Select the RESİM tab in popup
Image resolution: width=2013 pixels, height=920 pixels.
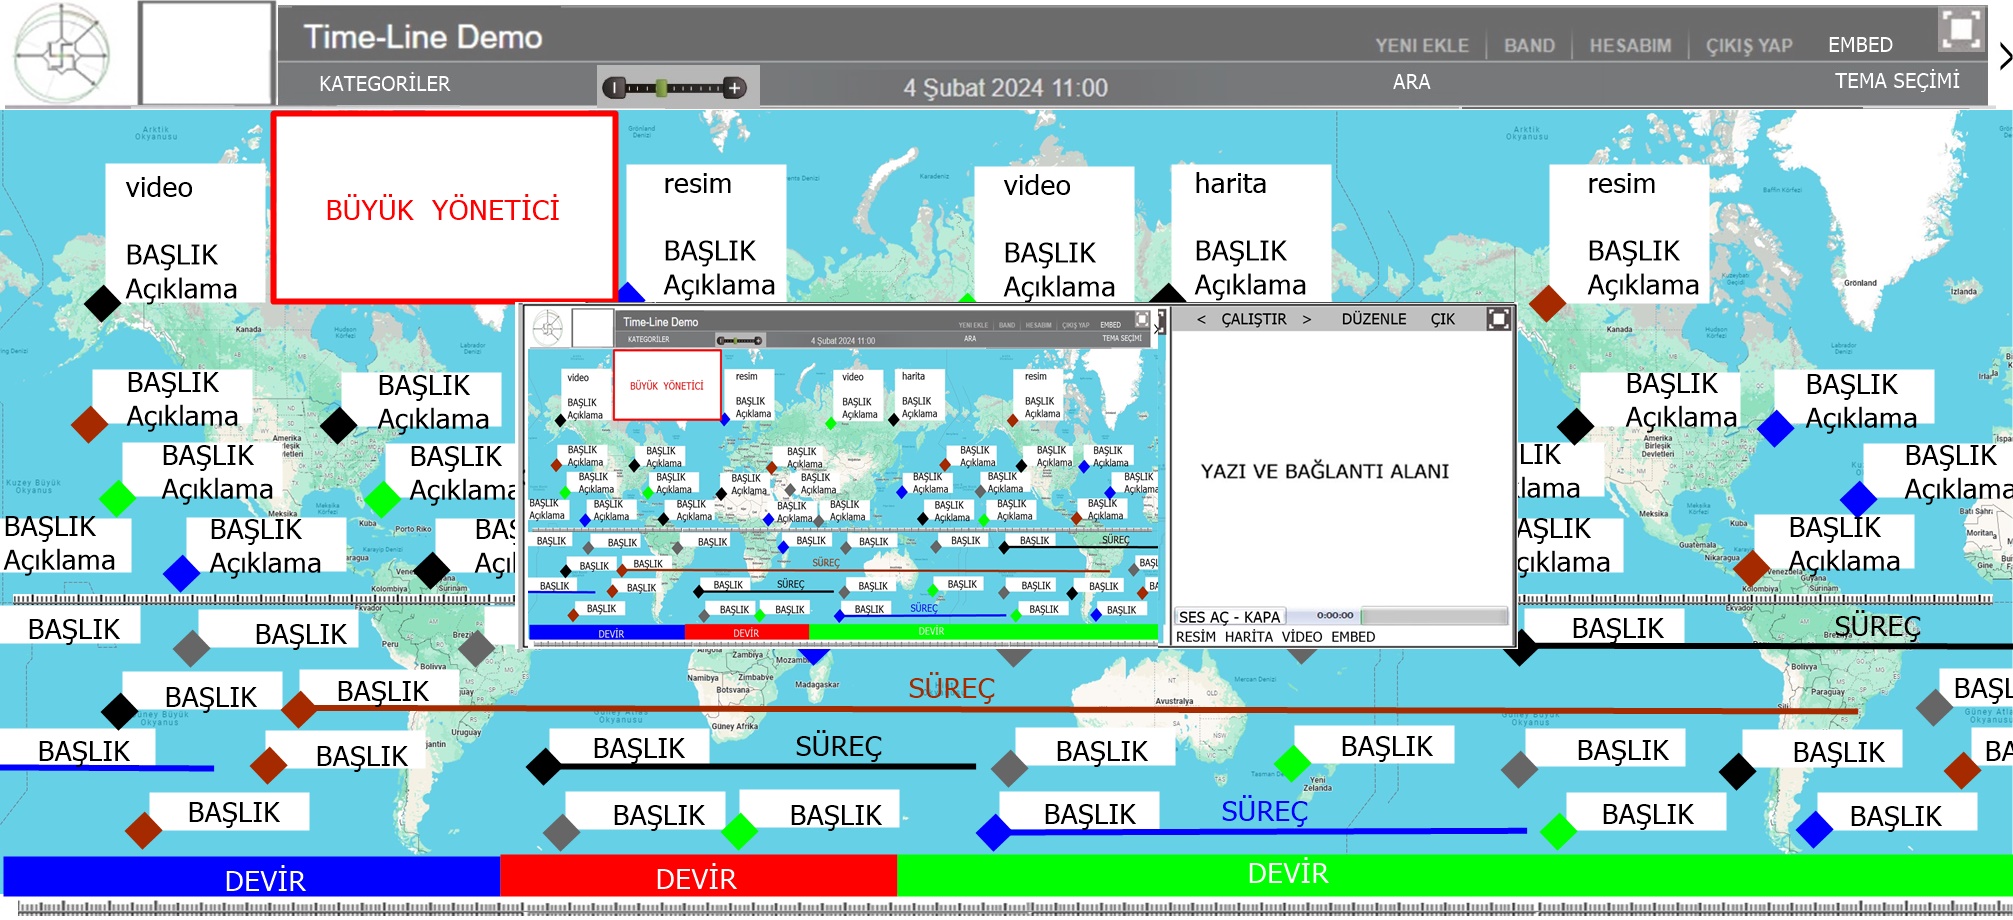(x=1195, y=637)
